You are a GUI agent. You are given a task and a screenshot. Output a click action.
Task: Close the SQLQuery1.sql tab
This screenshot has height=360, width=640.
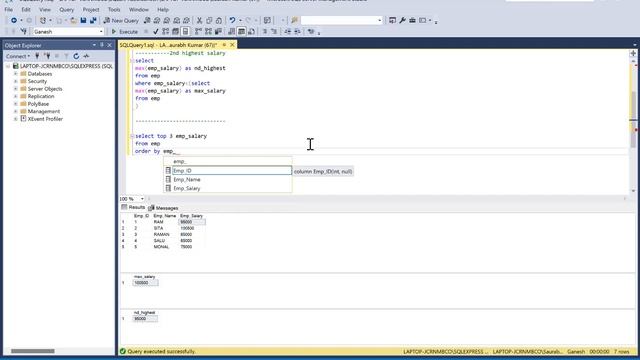coord(232,45)
